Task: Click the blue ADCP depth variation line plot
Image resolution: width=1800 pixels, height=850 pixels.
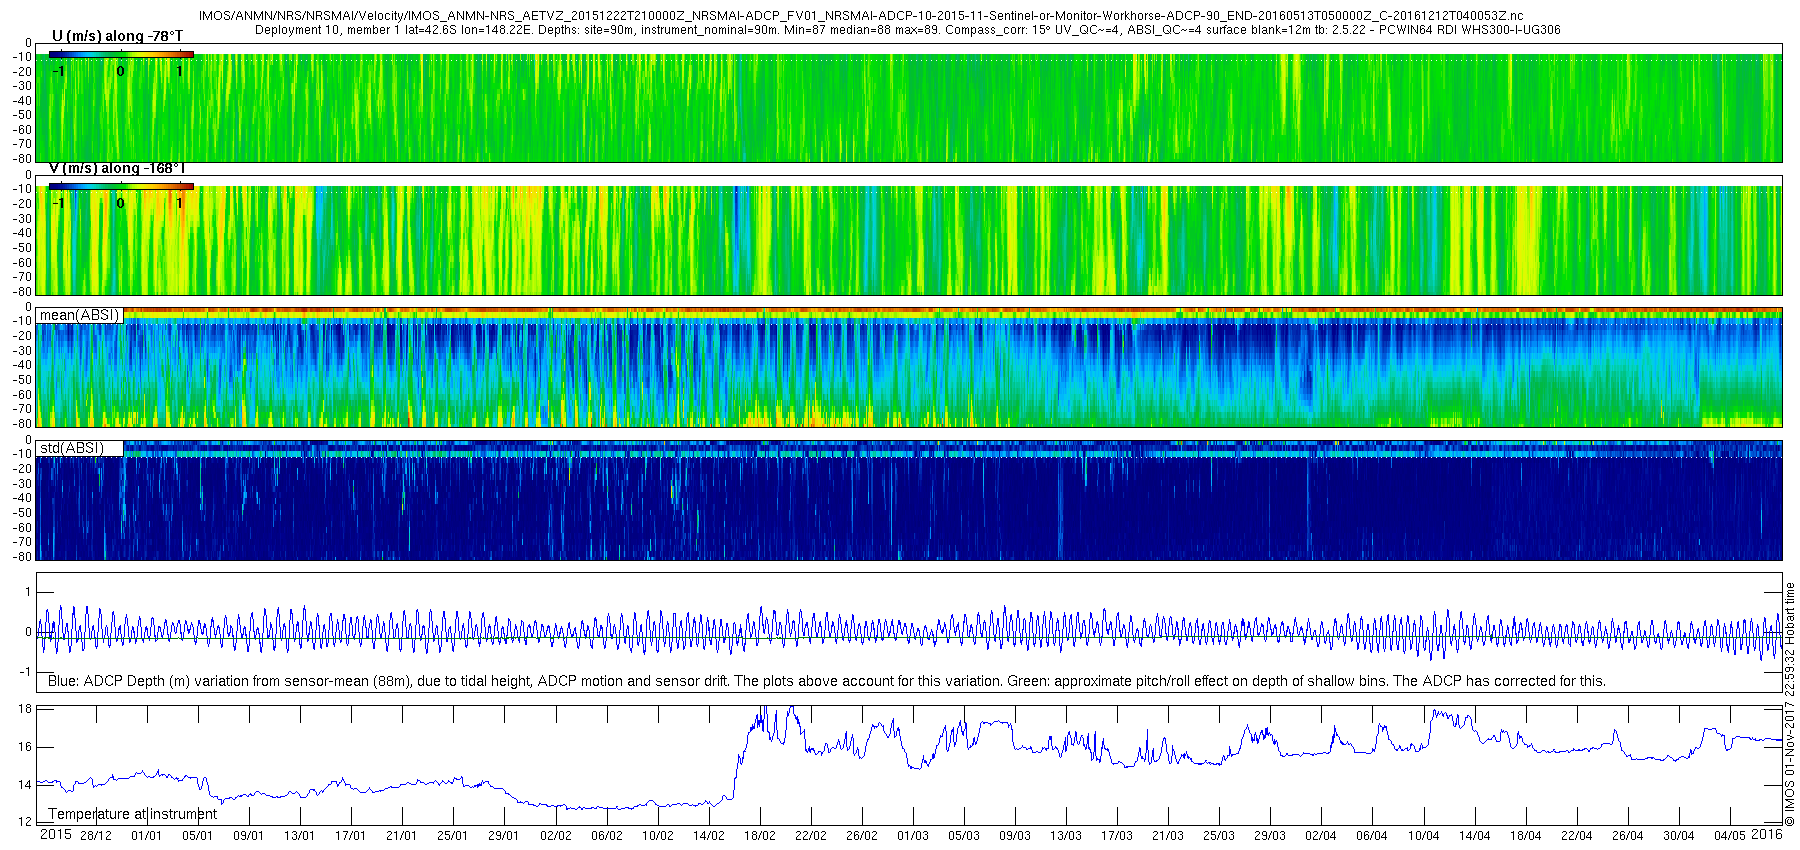Action: point(909,632)
